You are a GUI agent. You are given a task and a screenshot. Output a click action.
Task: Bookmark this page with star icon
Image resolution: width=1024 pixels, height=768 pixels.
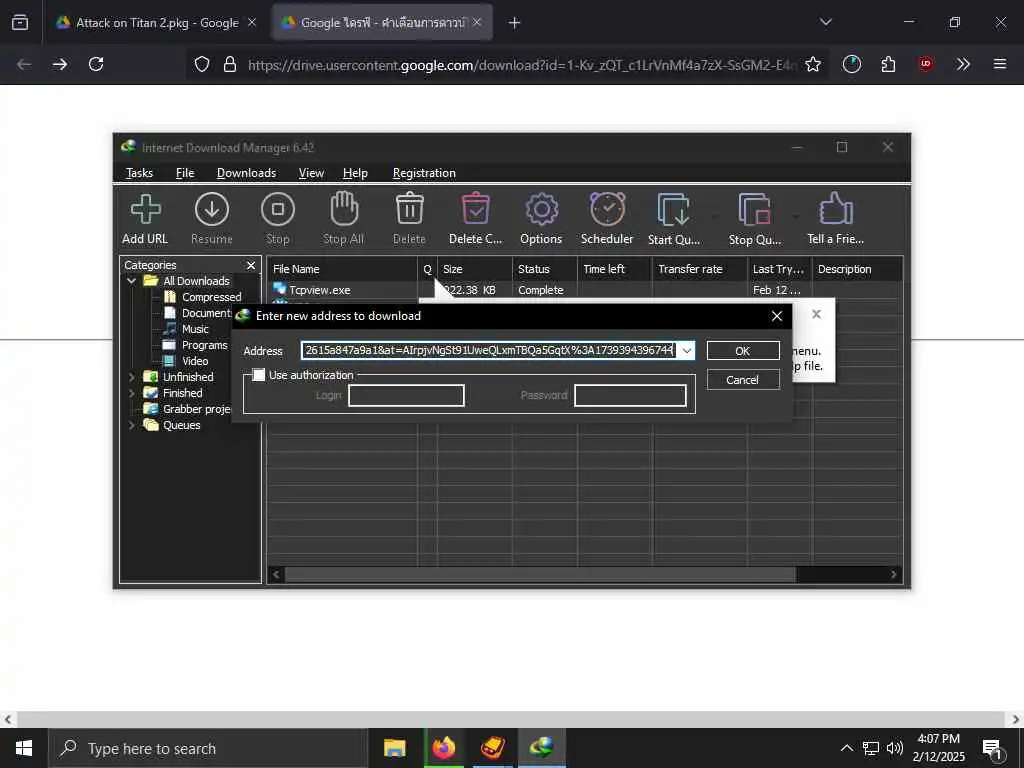coord(812,64)
